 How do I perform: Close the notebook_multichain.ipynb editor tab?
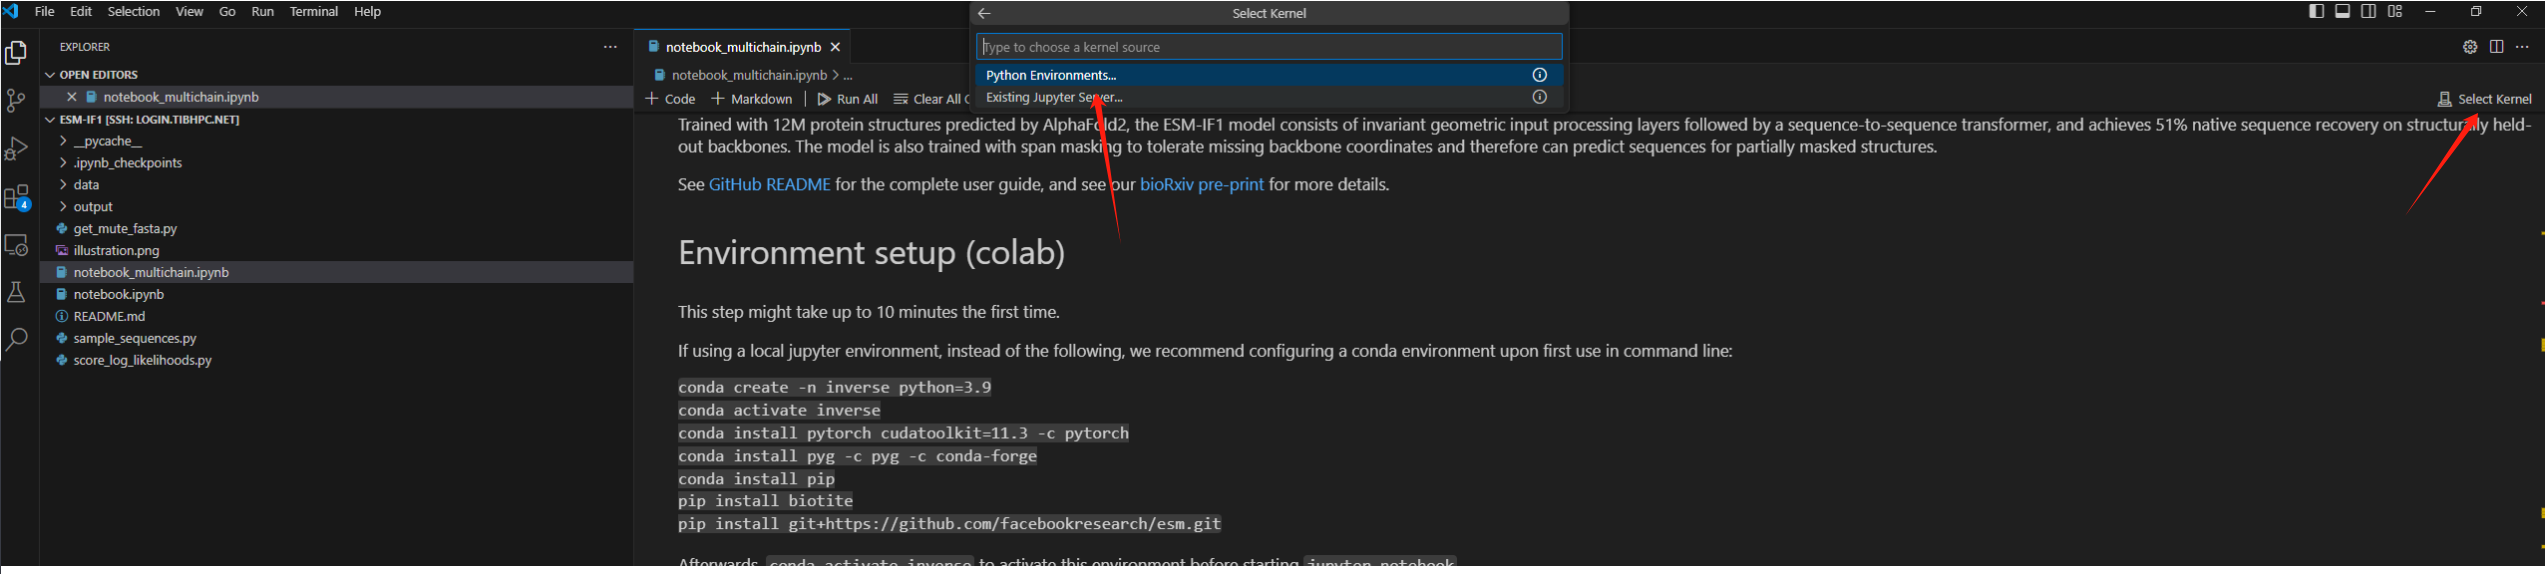(835, 47)
